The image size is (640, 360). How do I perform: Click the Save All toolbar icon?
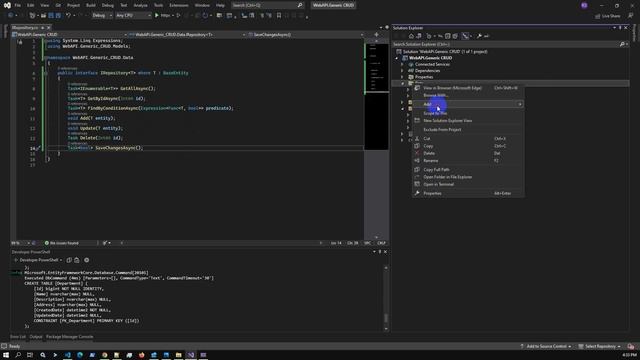pyautogui.click(x=58, y=16)
